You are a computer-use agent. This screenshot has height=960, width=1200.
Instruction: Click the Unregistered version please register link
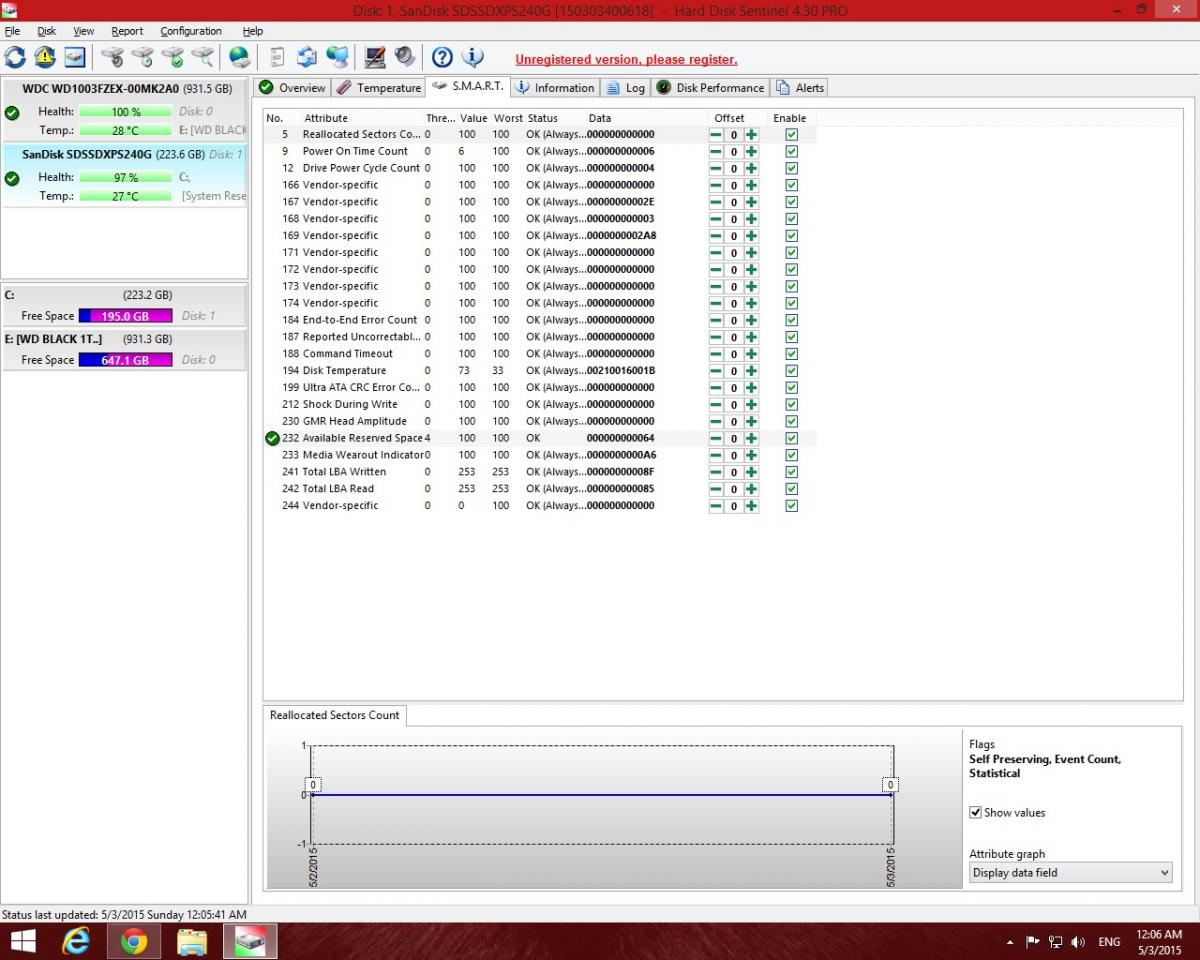coord(626,60)
